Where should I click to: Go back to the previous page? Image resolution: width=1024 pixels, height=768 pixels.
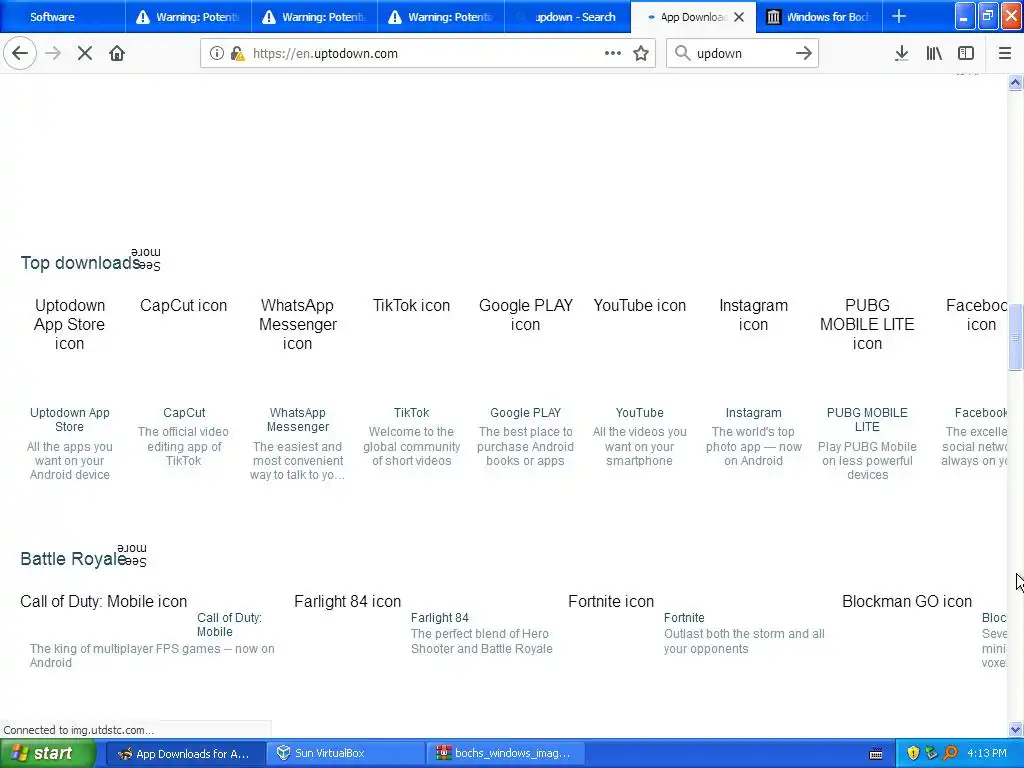(20, 53)
